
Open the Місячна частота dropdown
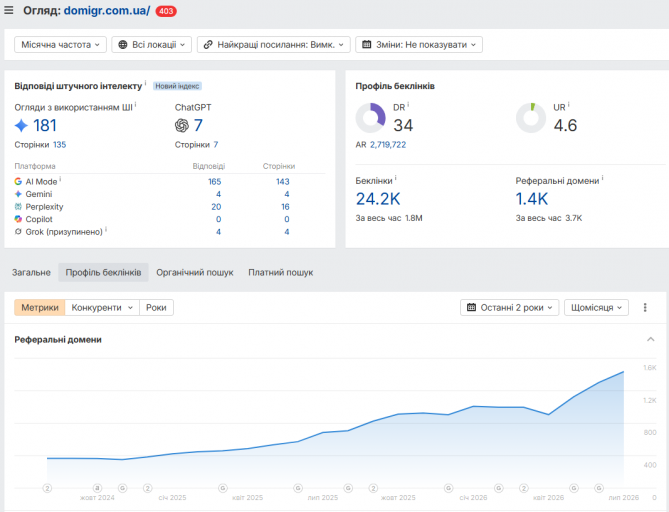click(60, 44)
